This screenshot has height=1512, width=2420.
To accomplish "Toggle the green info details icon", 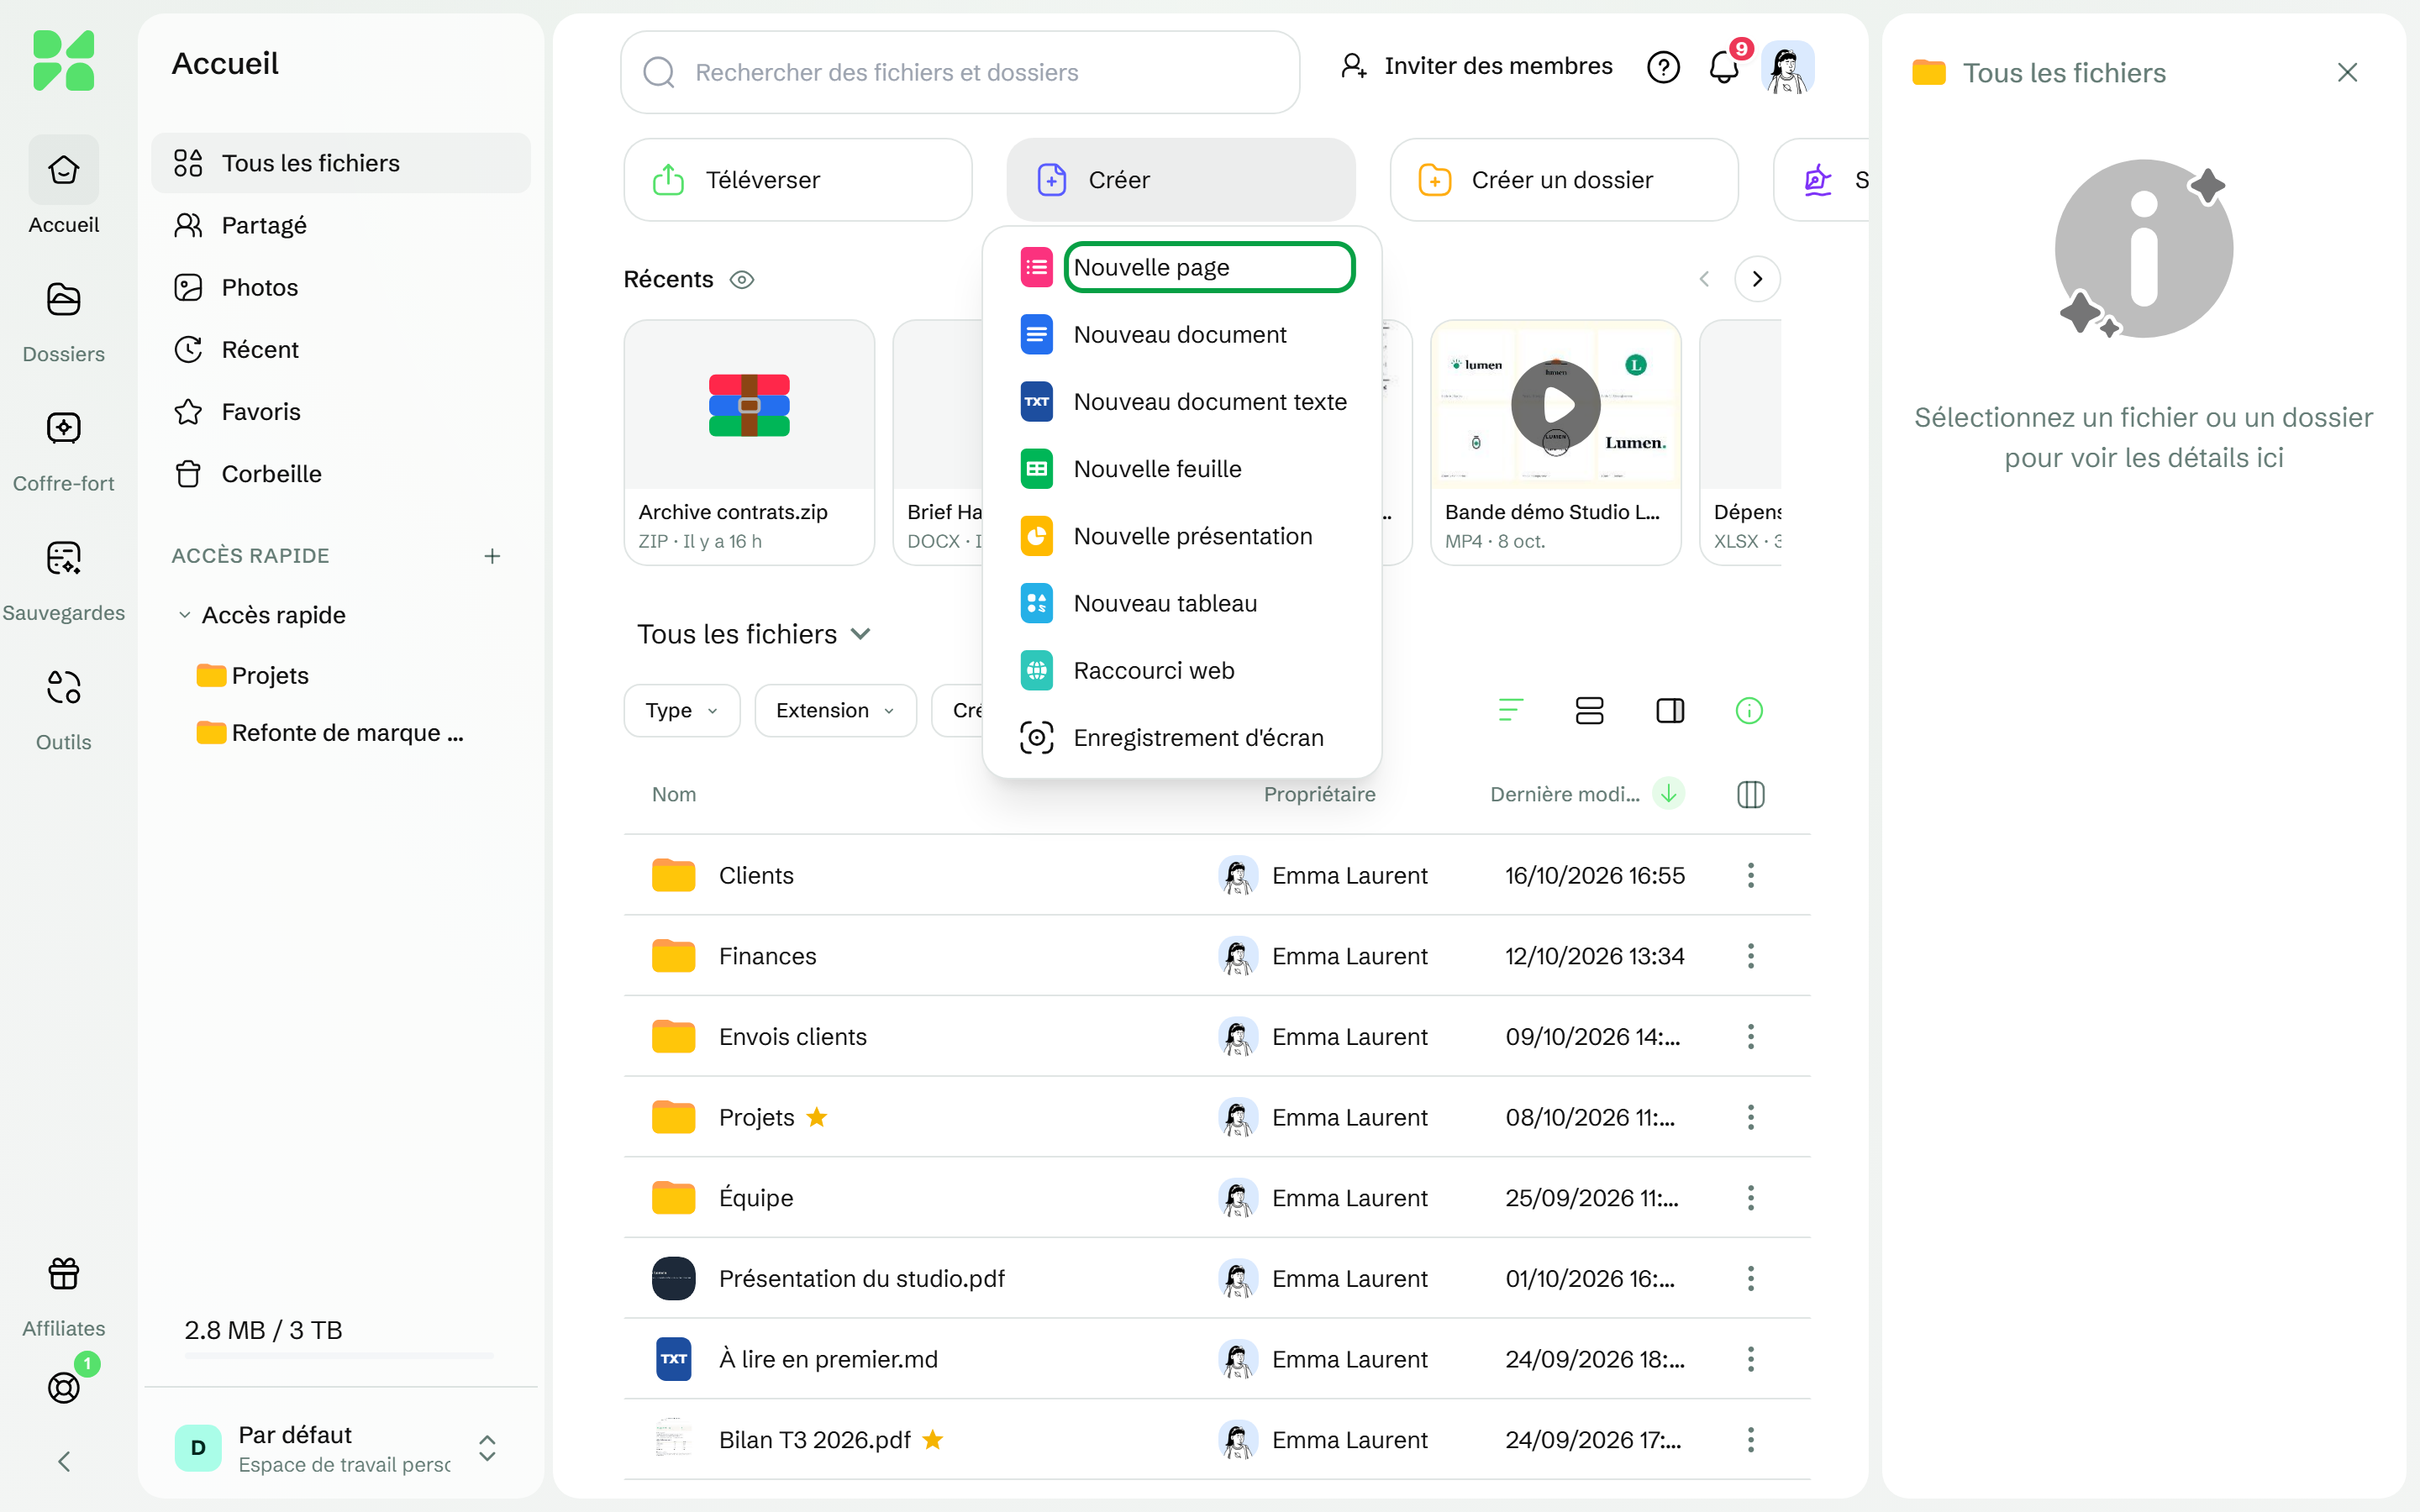I will (1749, 710).
